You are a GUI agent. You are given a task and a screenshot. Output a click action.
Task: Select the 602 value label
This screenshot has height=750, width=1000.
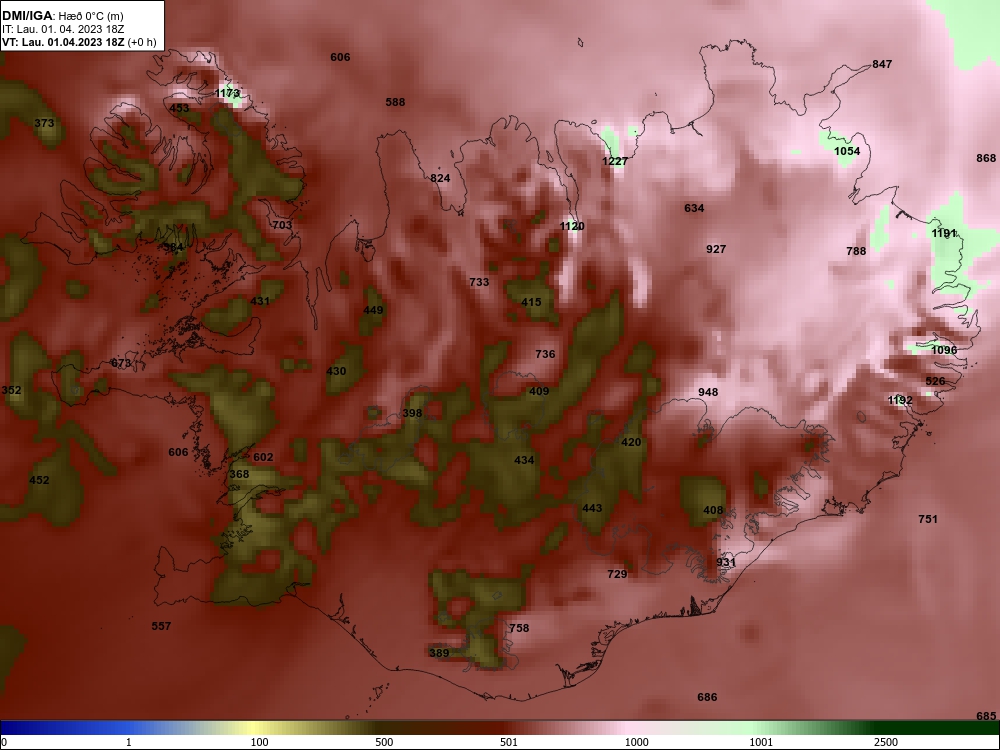263,457
